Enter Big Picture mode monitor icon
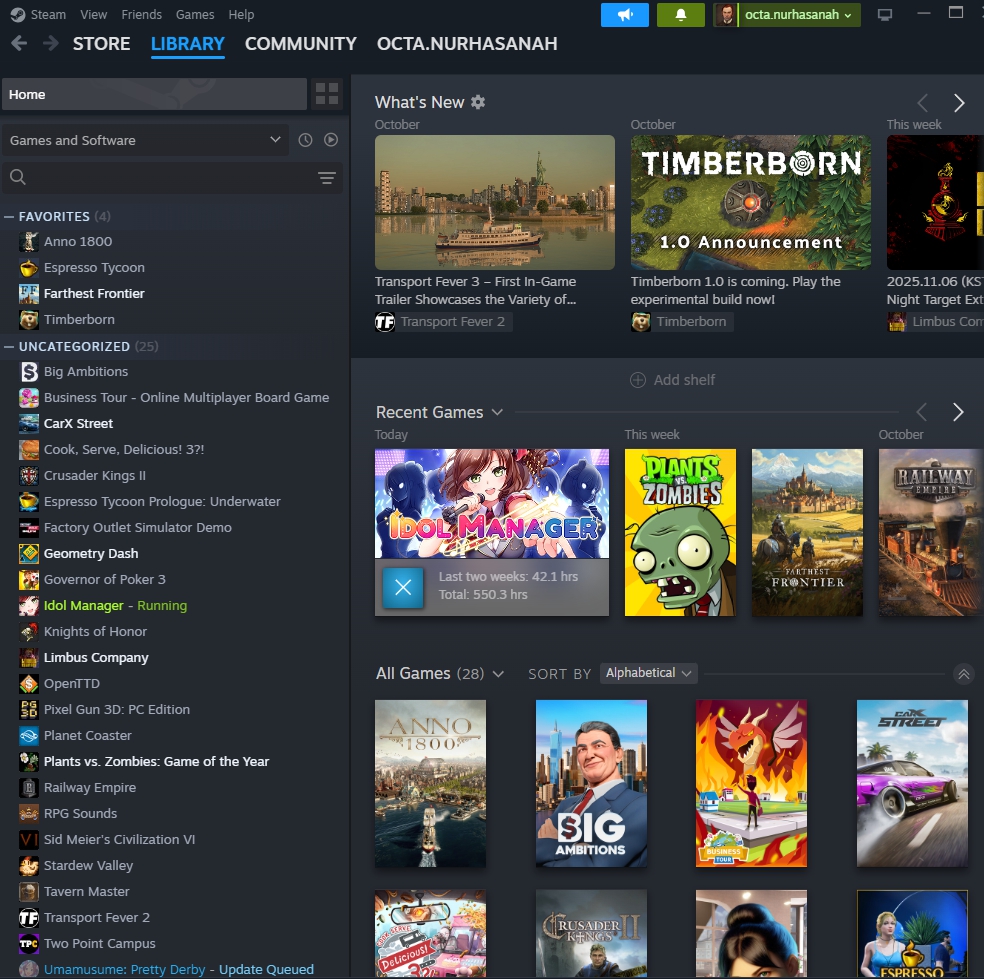 [884, 15]
